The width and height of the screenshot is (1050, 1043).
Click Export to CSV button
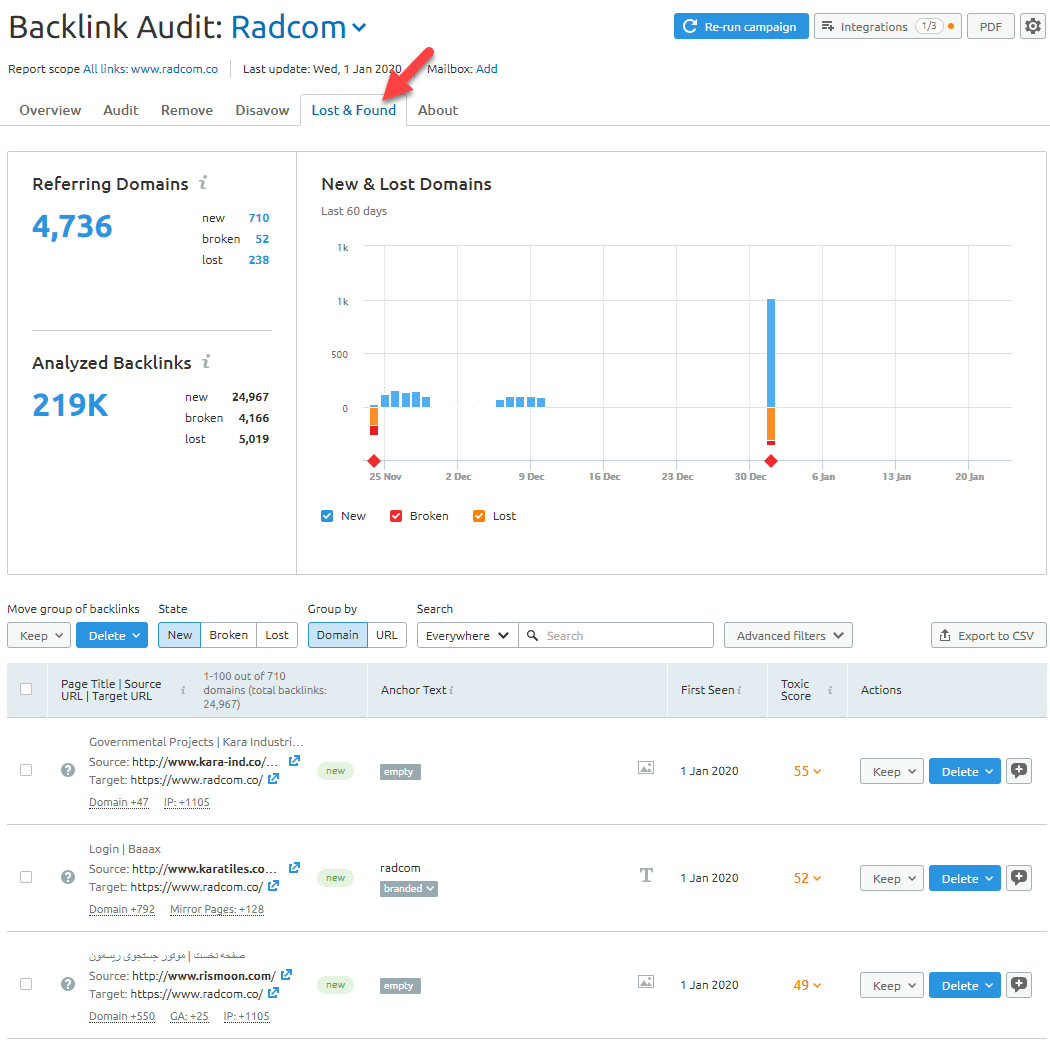click(x=988, y=635)
